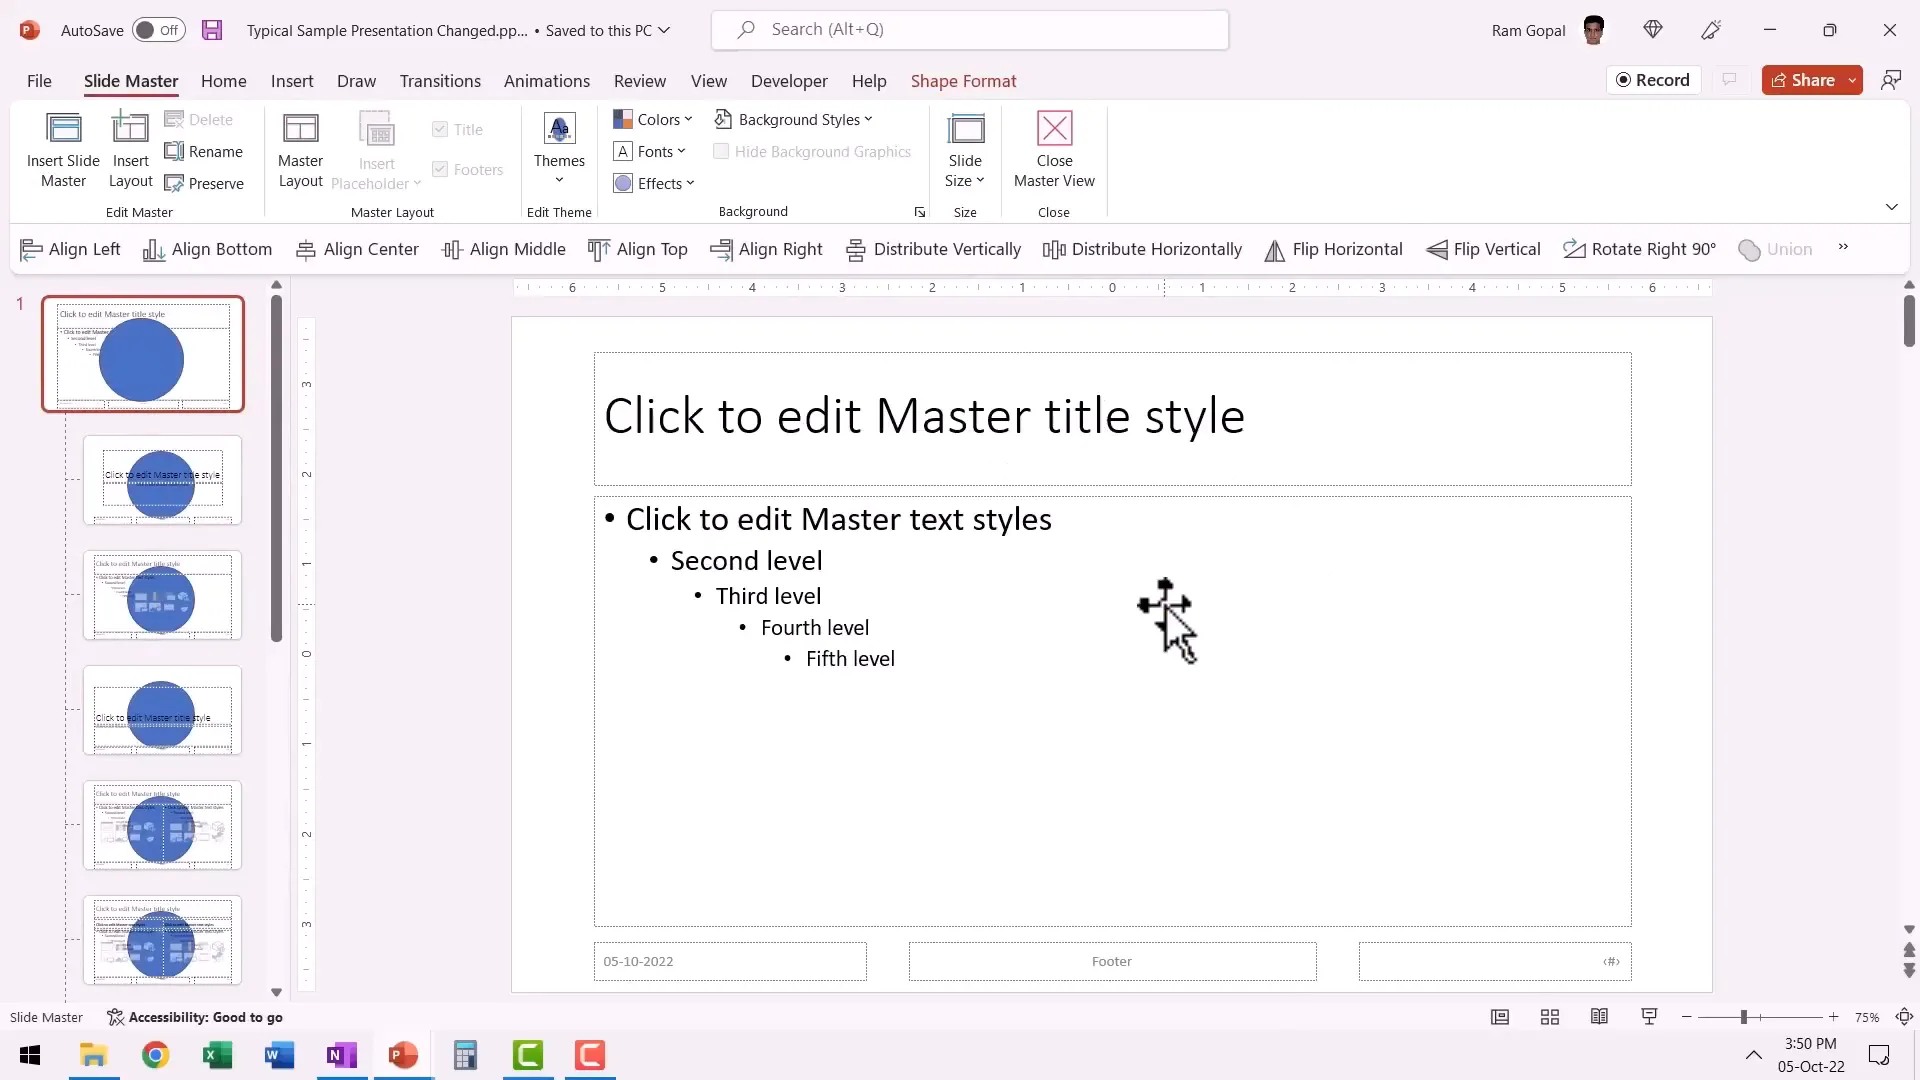Click Distribute Vertically command
This screenshot has height=1080, width=1920.
coord(934,249)
